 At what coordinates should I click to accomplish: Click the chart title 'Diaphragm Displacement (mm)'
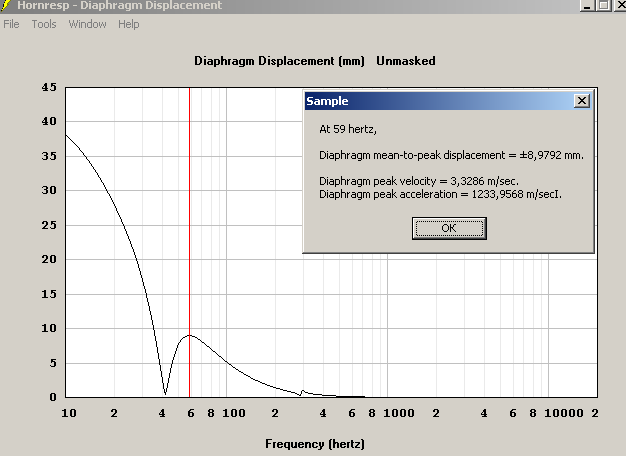(x=279, y=61)
